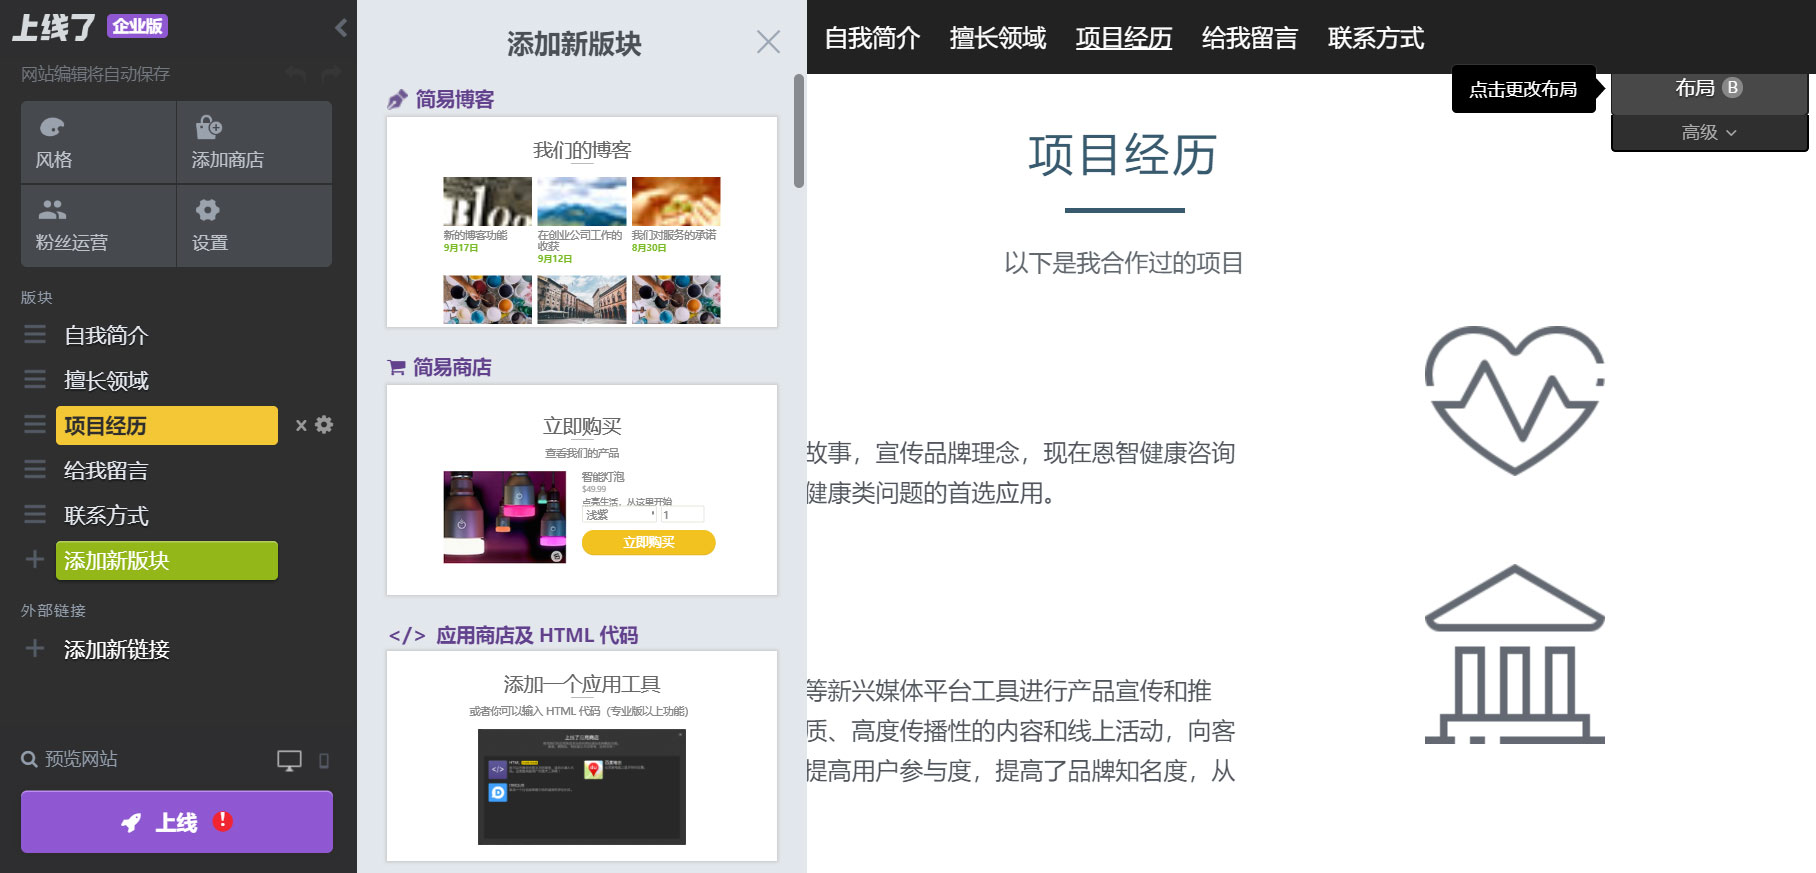Viewport: 1816px width, 873px height.
Task: Click the 上线了 logo
Action: [x=54, y=27]
